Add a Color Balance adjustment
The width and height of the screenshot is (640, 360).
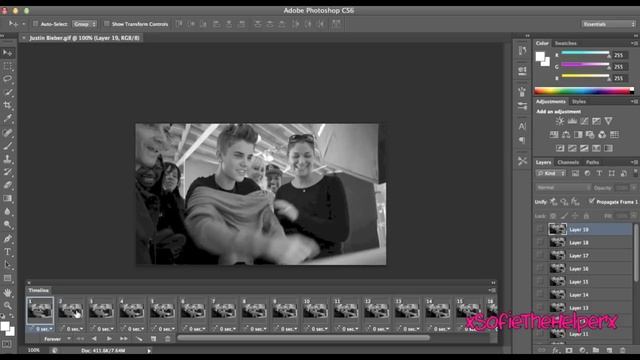point(566,135)
